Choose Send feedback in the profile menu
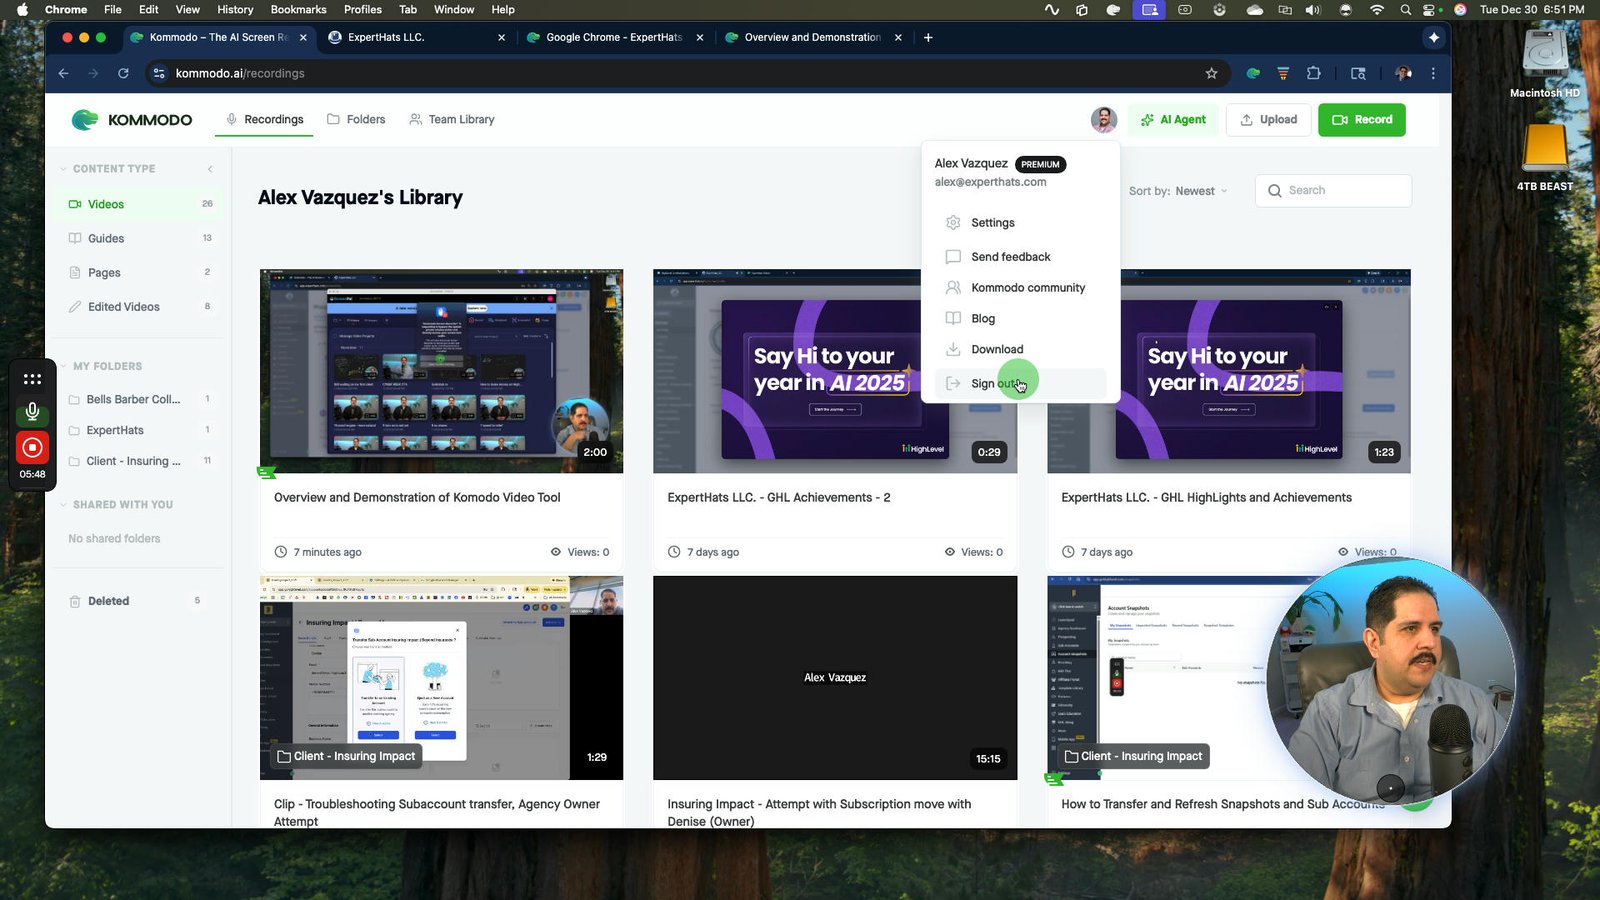This screenshot has height=900, width=1600. pyautogui.click(x=1020, y=257)
